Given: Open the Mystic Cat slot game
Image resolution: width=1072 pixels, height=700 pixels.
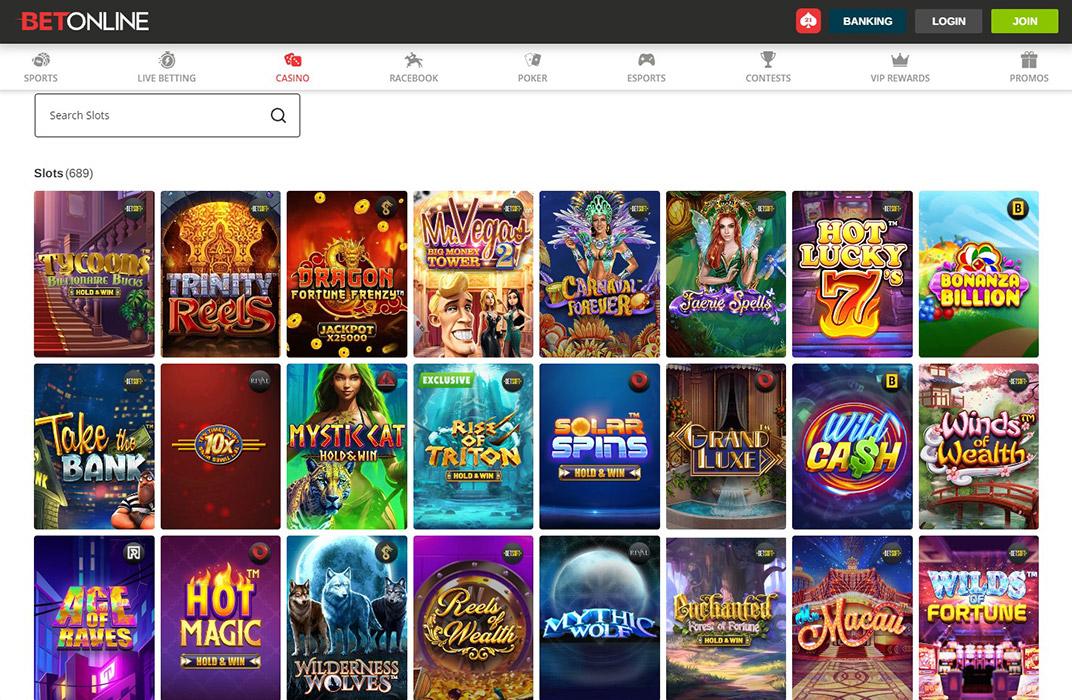Looking at the screenshot, I should coord(346,446).
